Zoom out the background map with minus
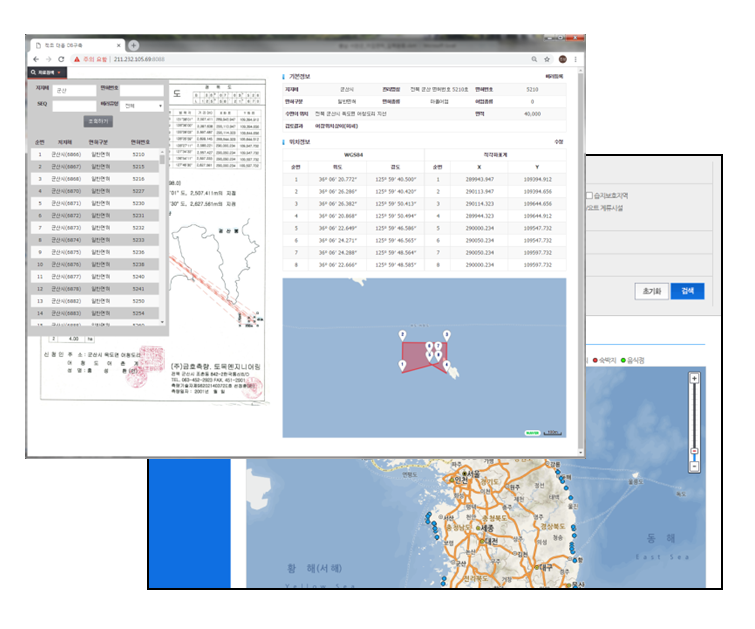 click(694, 466)
